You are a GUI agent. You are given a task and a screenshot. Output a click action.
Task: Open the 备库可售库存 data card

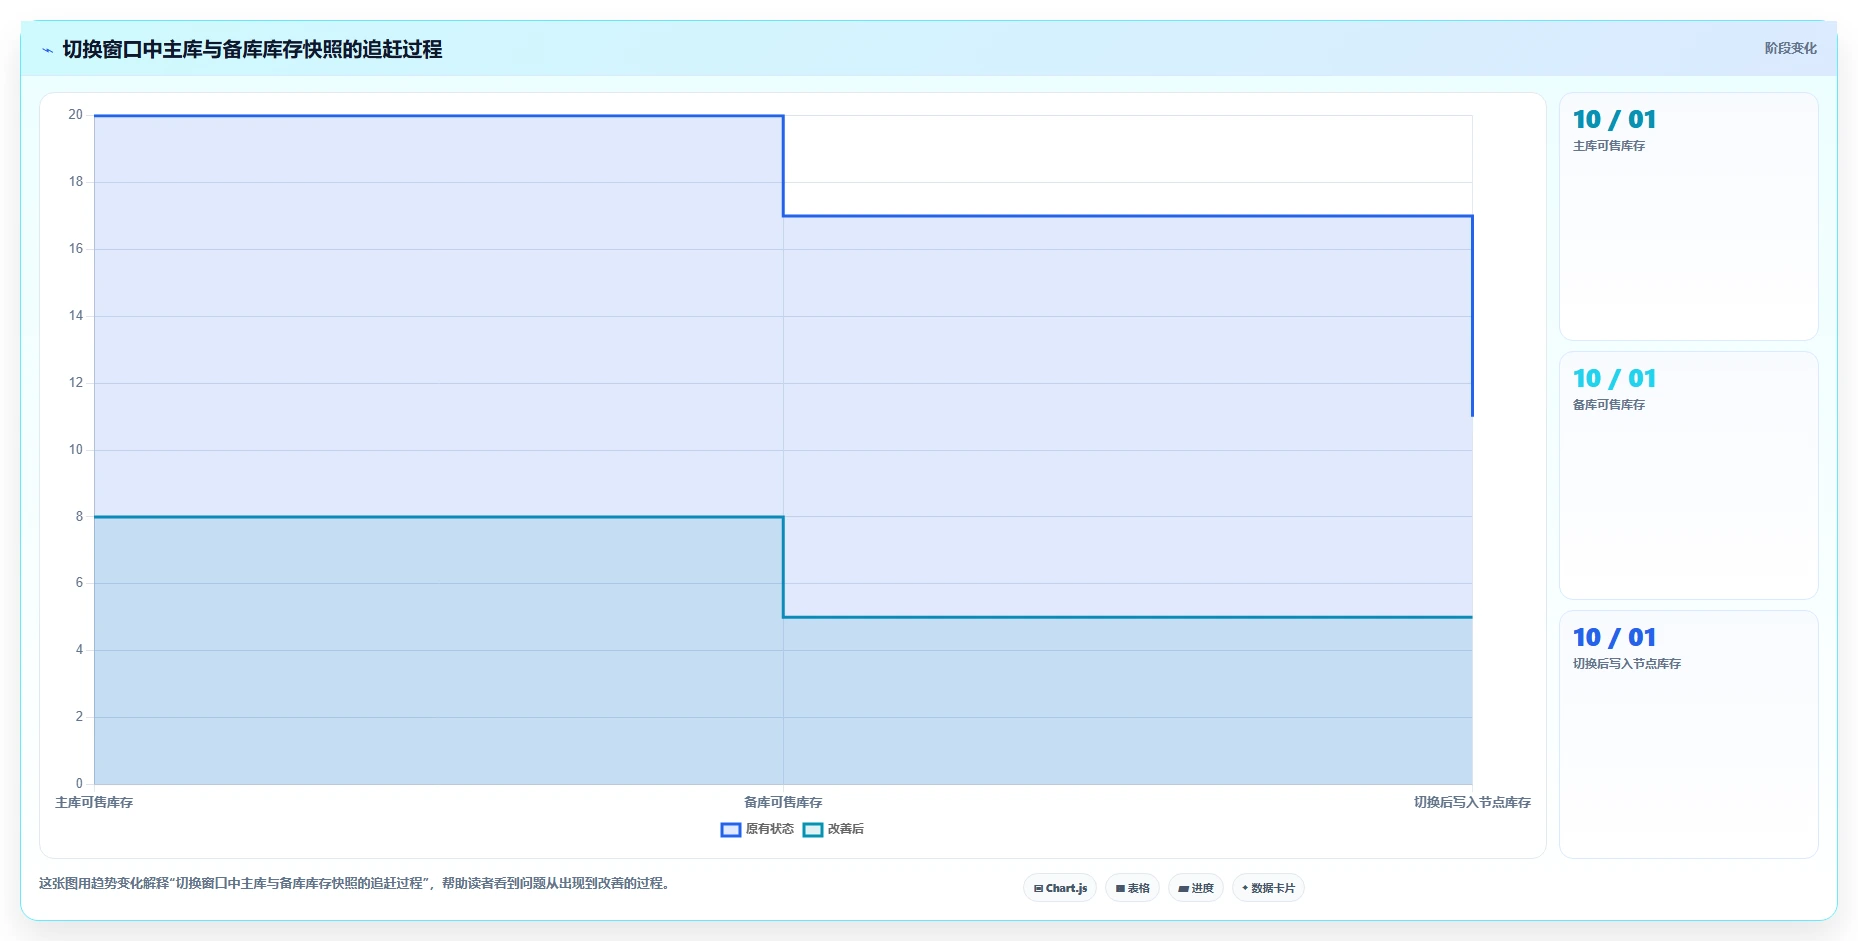1688,475
